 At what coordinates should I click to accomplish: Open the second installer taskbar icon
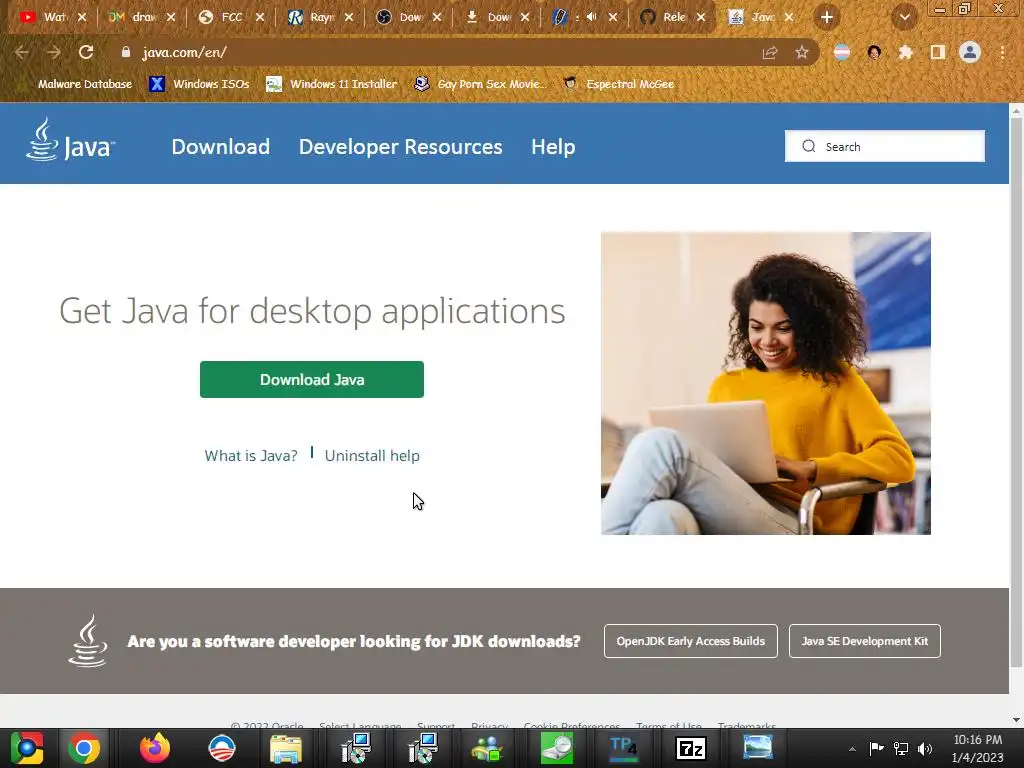pos(423,748)
